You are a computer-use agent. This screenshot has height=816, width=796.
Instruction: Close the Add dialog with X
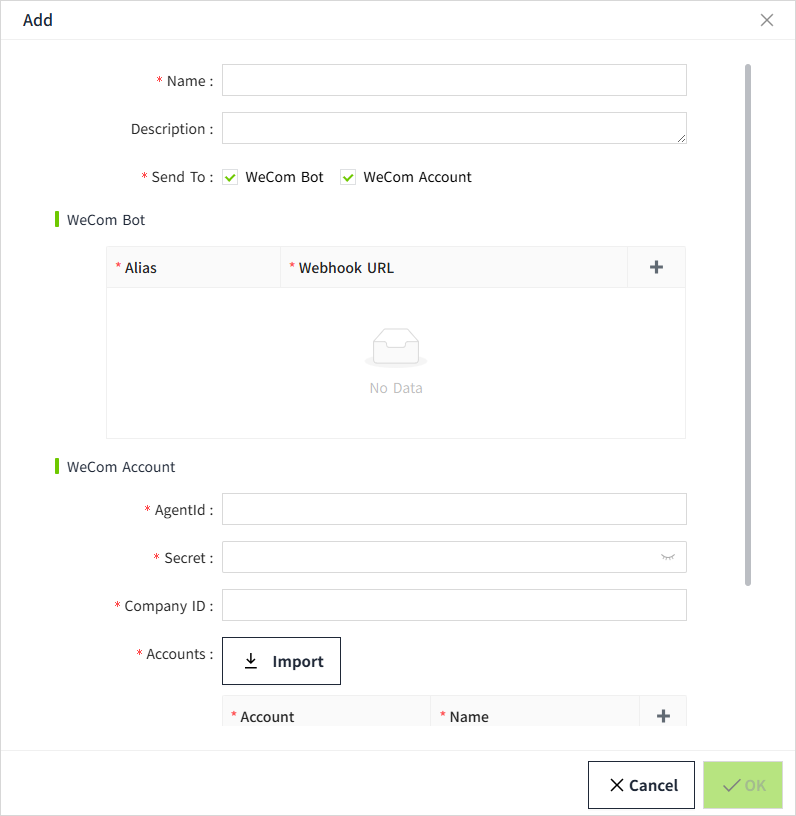767,20
